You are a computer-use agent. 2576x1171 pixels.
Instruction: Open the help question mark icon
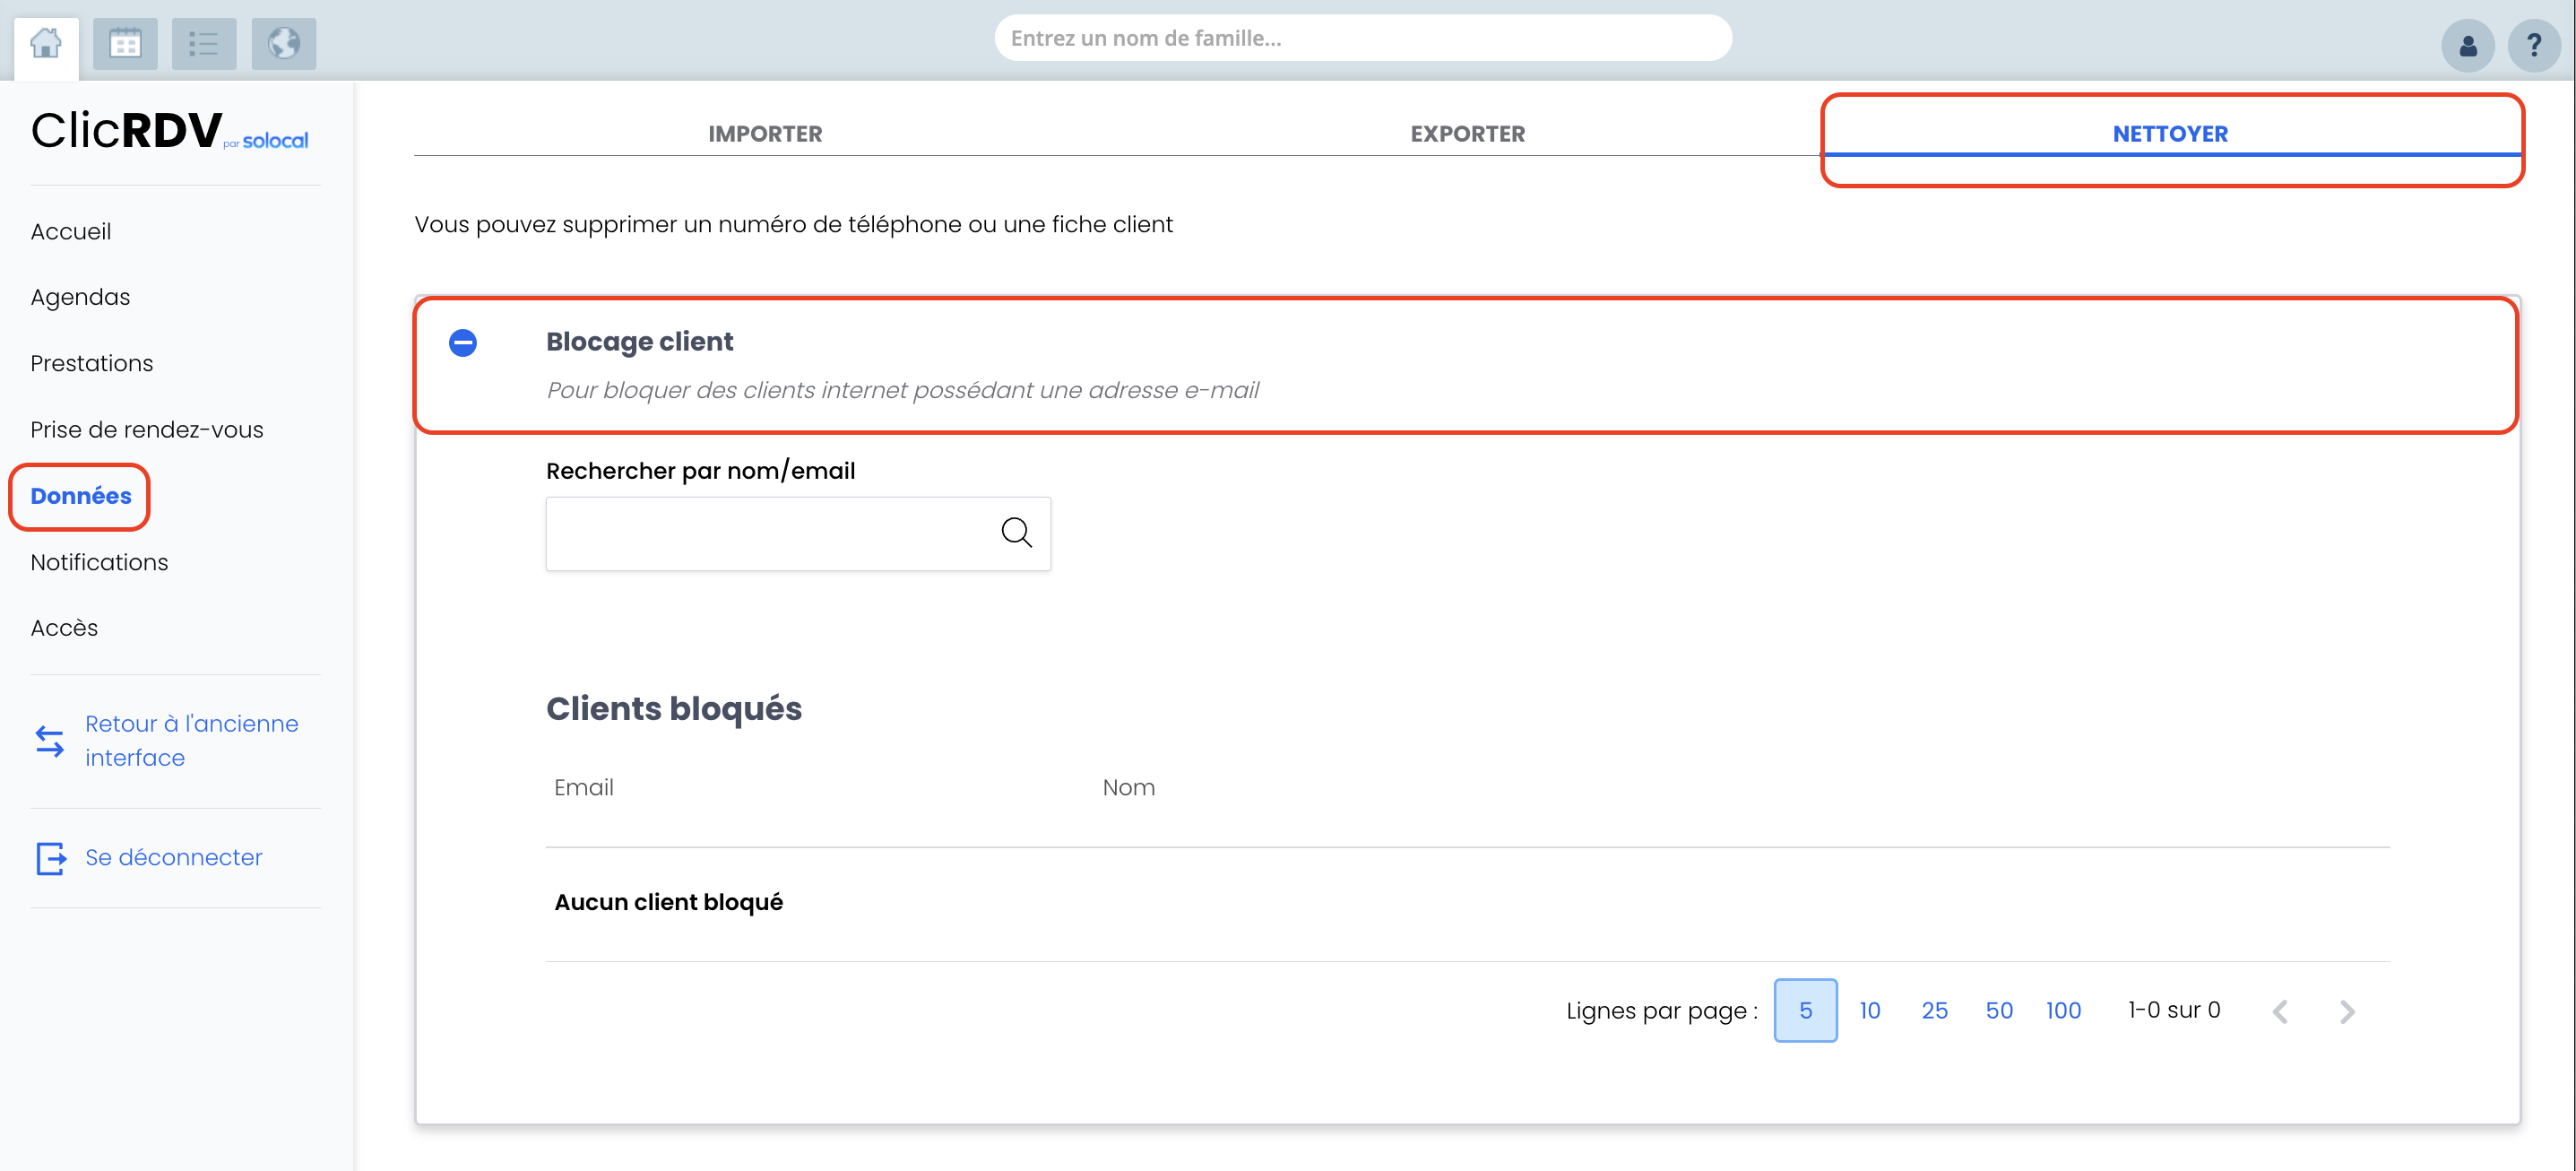[2533, 45]
